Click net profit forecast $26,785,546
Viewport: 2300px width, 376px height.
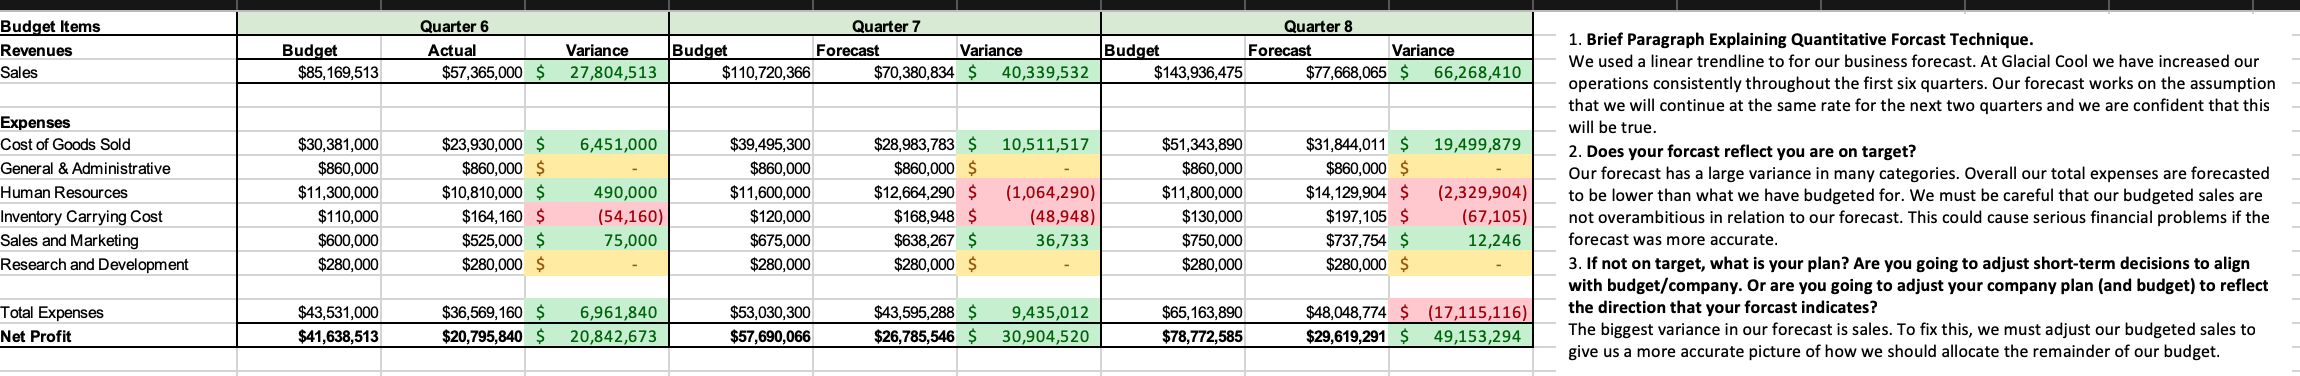(x=885, y=337)
